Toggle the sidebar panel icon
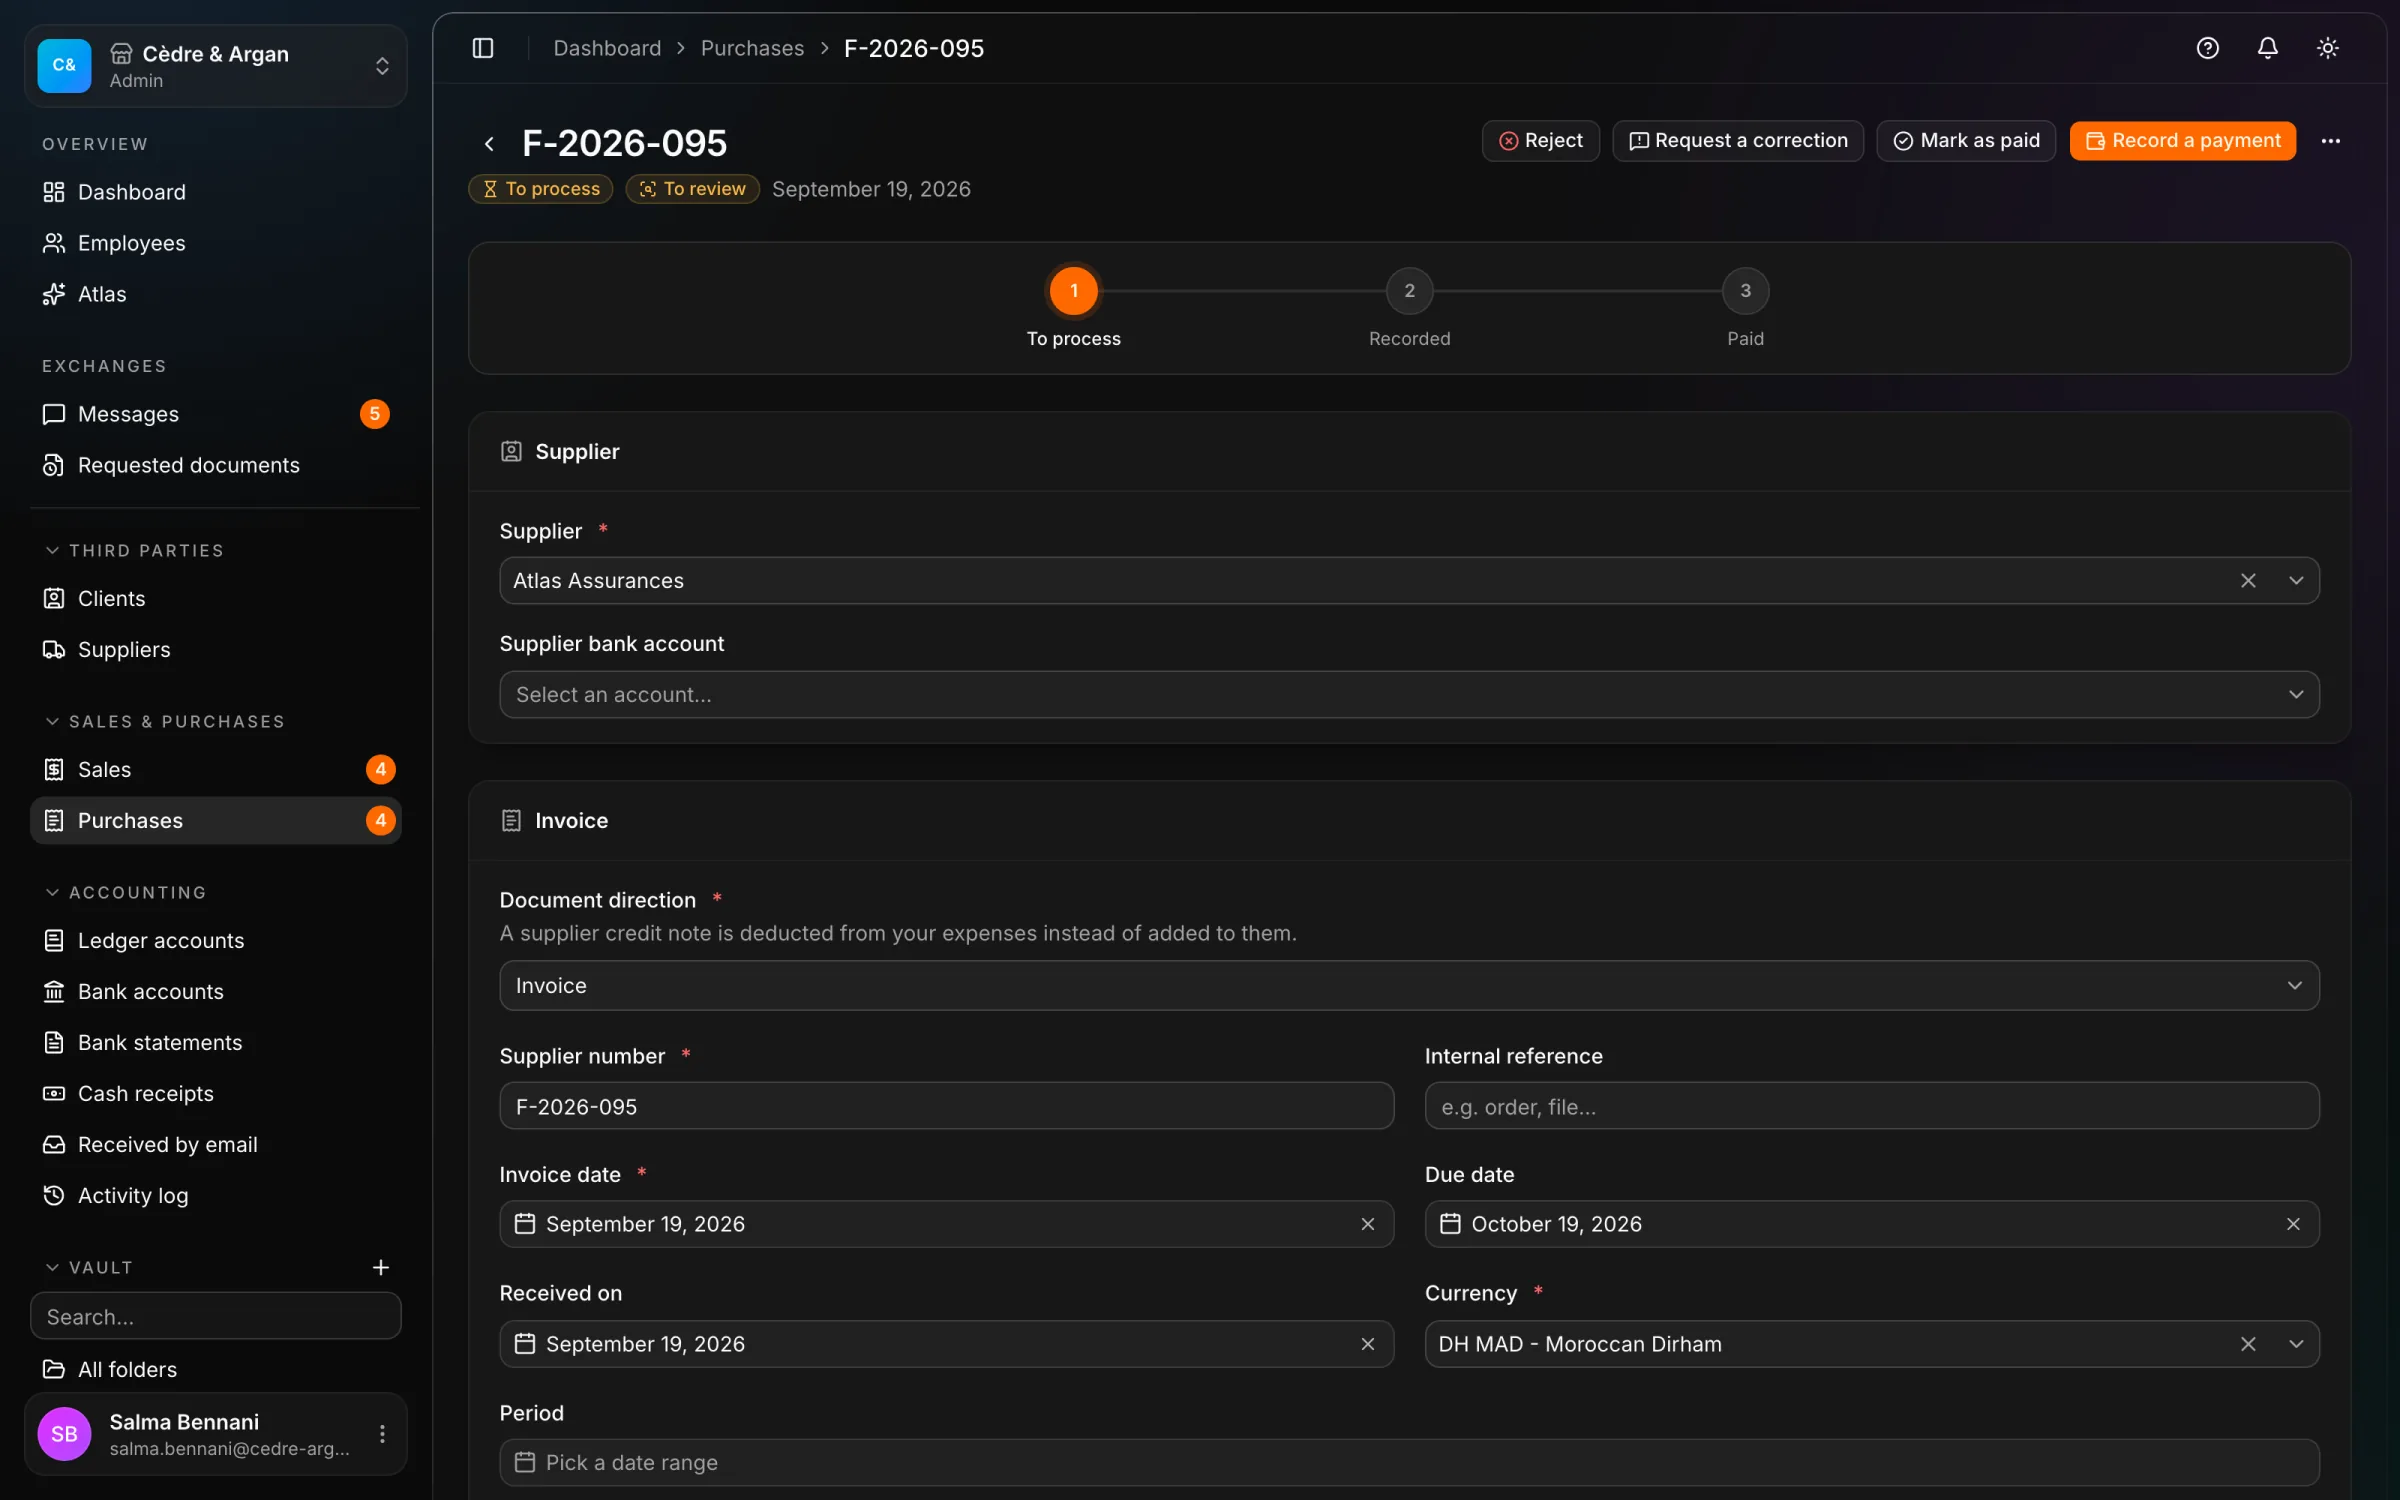This screenshot has width=2400, height=1500. 483,48
